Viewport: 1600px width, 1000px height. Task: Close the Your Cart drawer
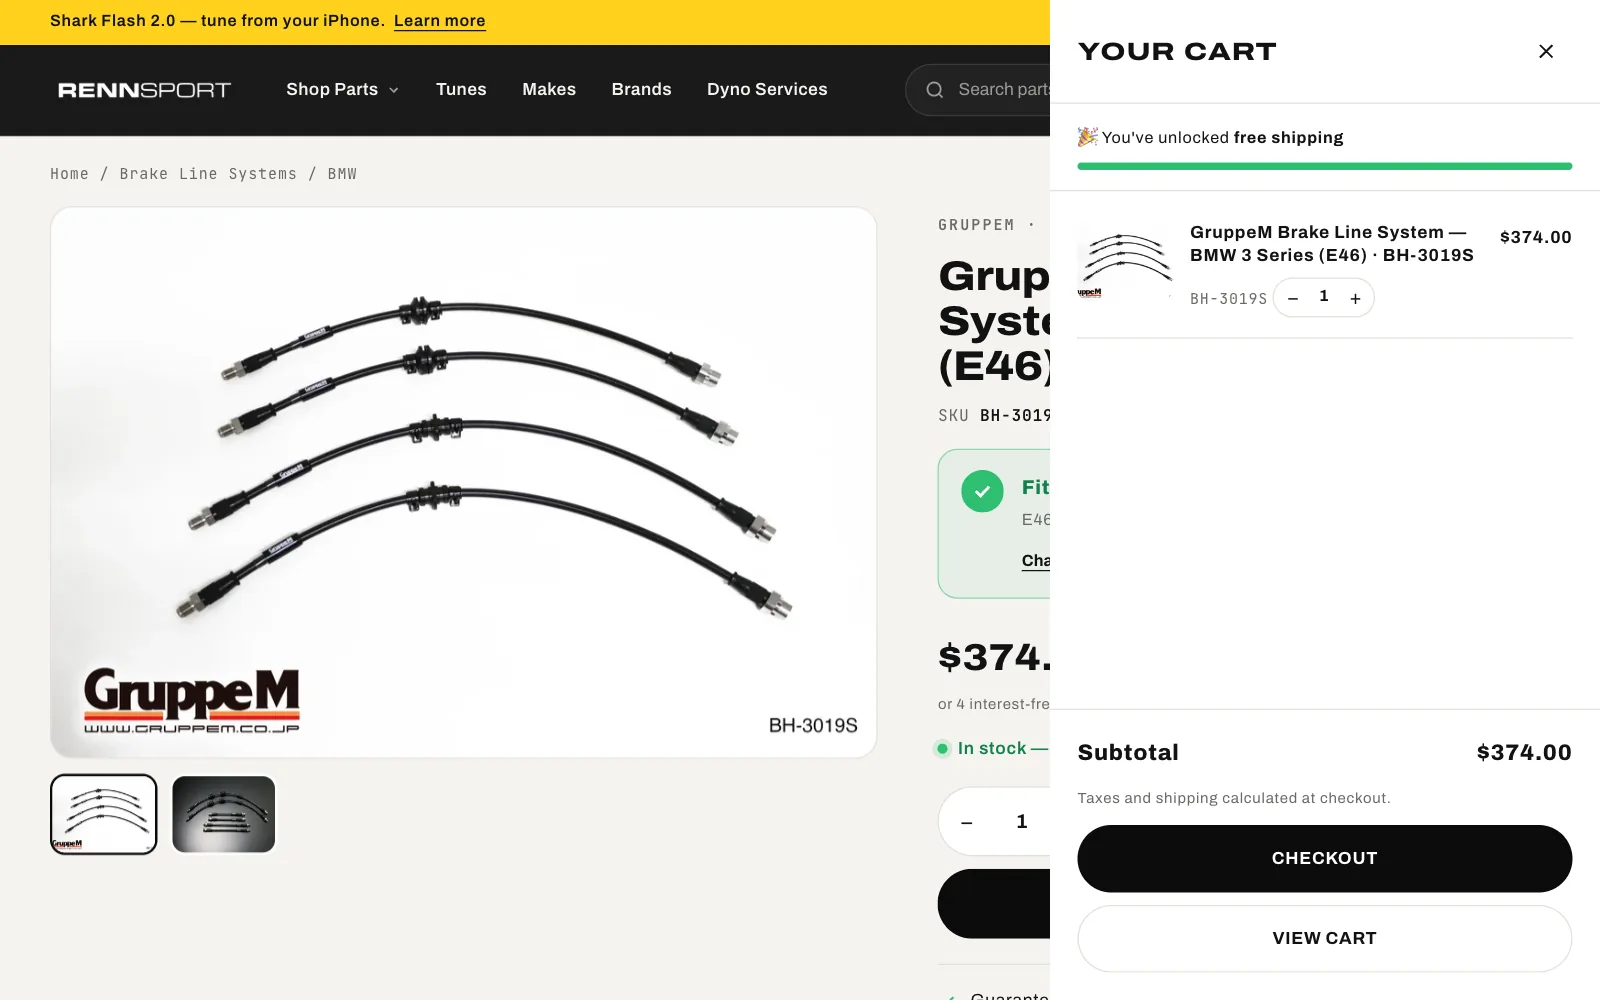[x=1545, y=51]
